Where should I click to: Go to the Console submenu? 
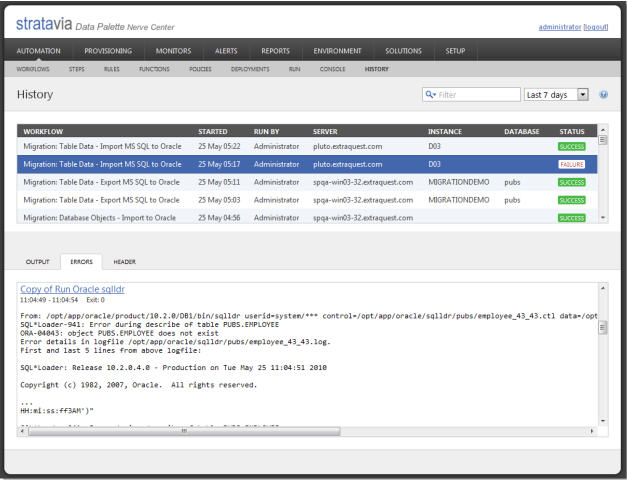point(332,70)
